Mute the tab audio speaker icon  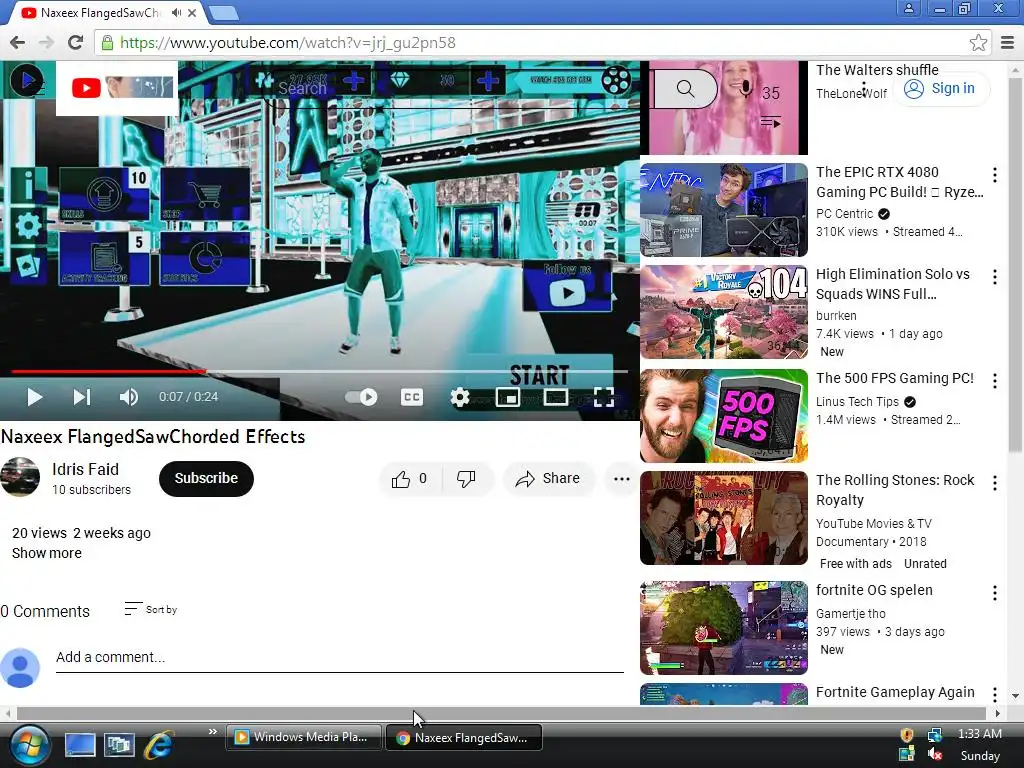click(176, 12)
